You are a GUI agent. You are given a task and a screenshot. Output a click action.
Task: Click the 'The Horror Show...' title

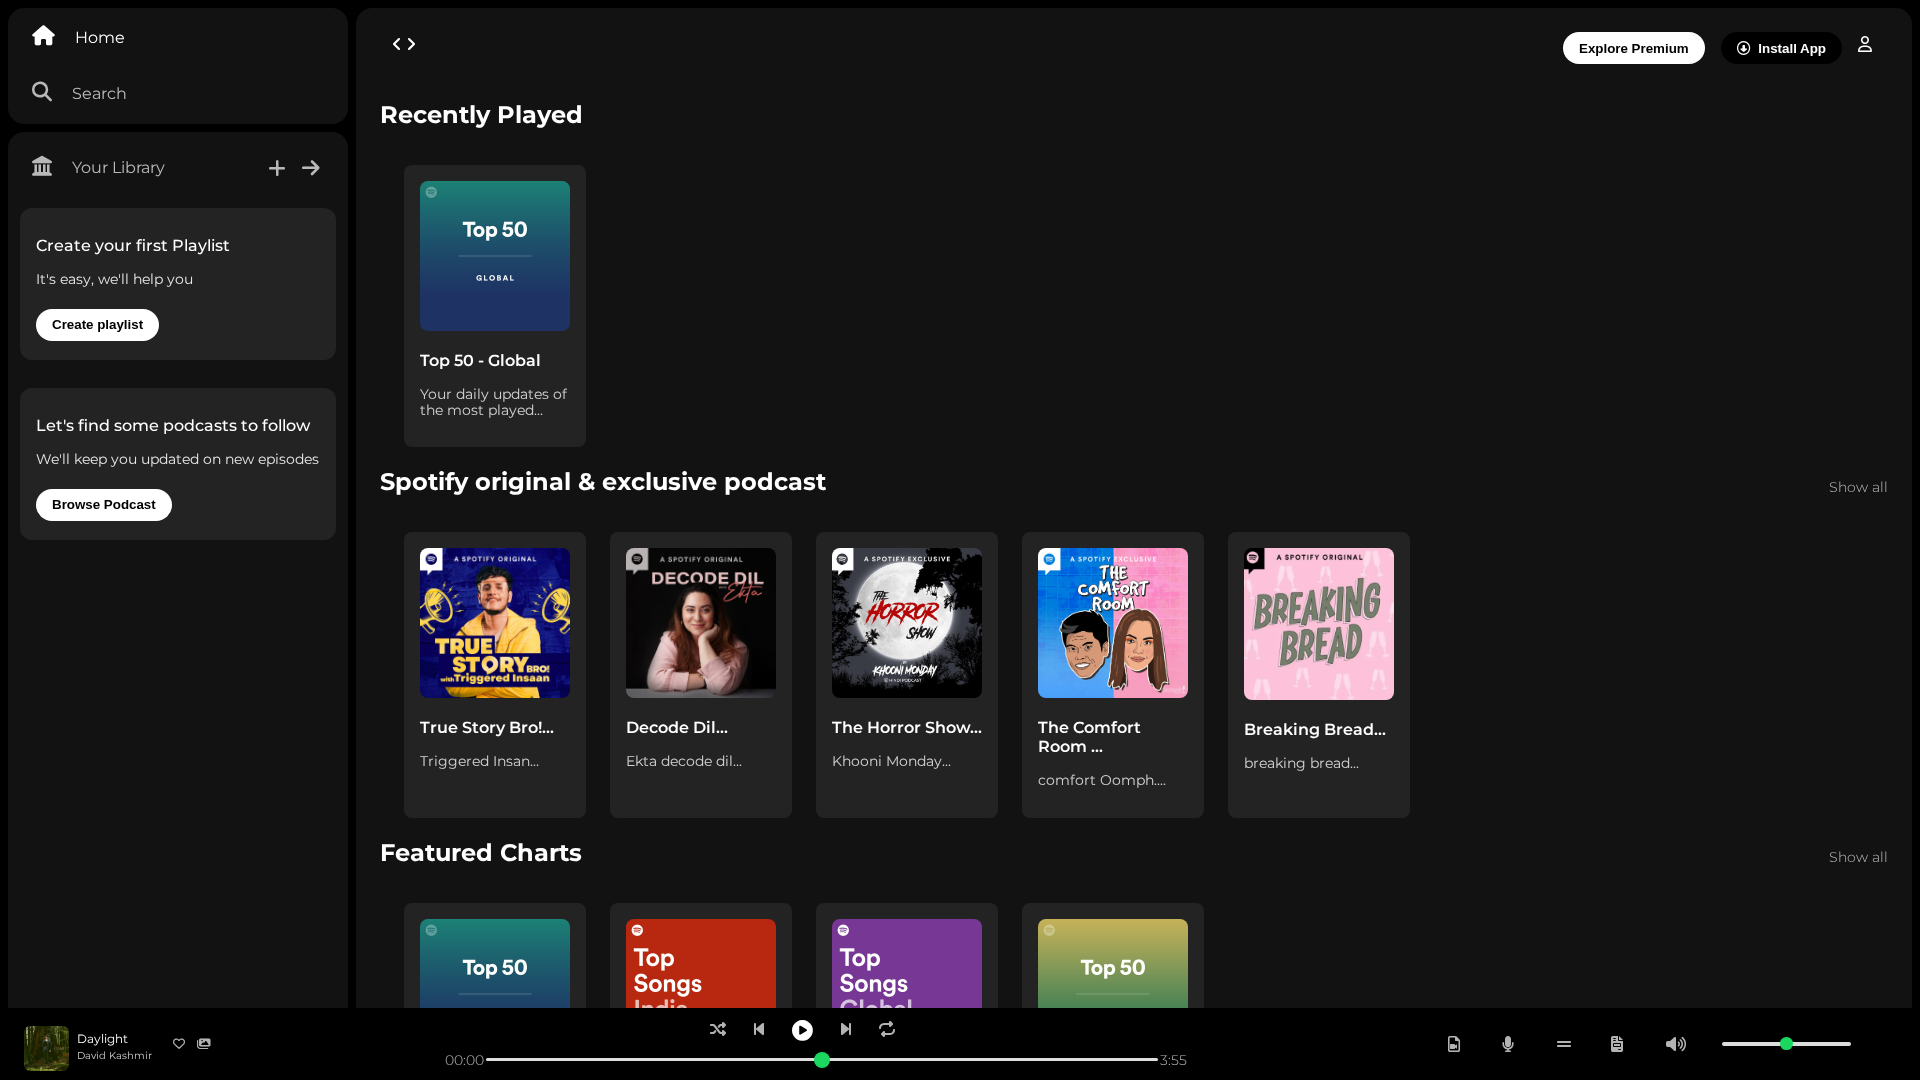pos(907,728)
